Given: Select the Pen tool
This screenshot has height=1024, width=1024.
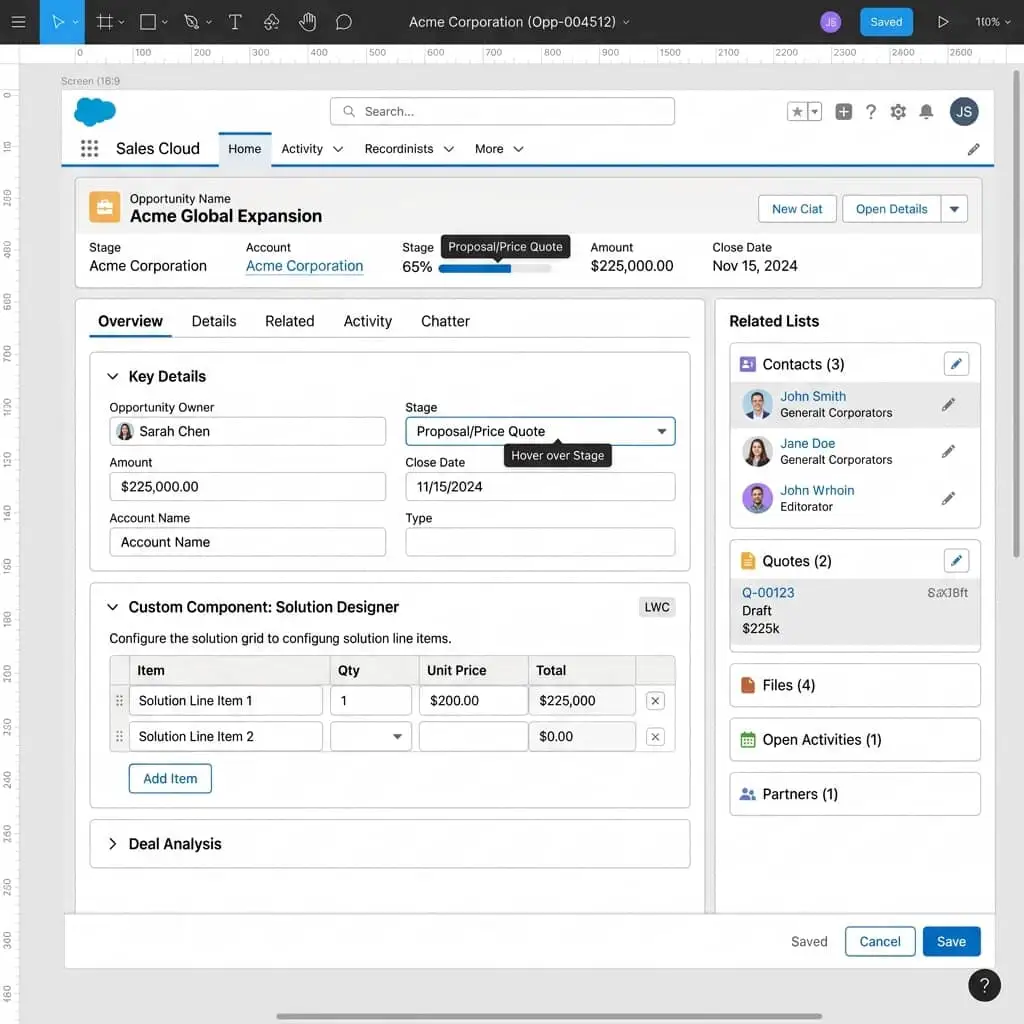Looking at the screenshot, I should click(191, 22).
